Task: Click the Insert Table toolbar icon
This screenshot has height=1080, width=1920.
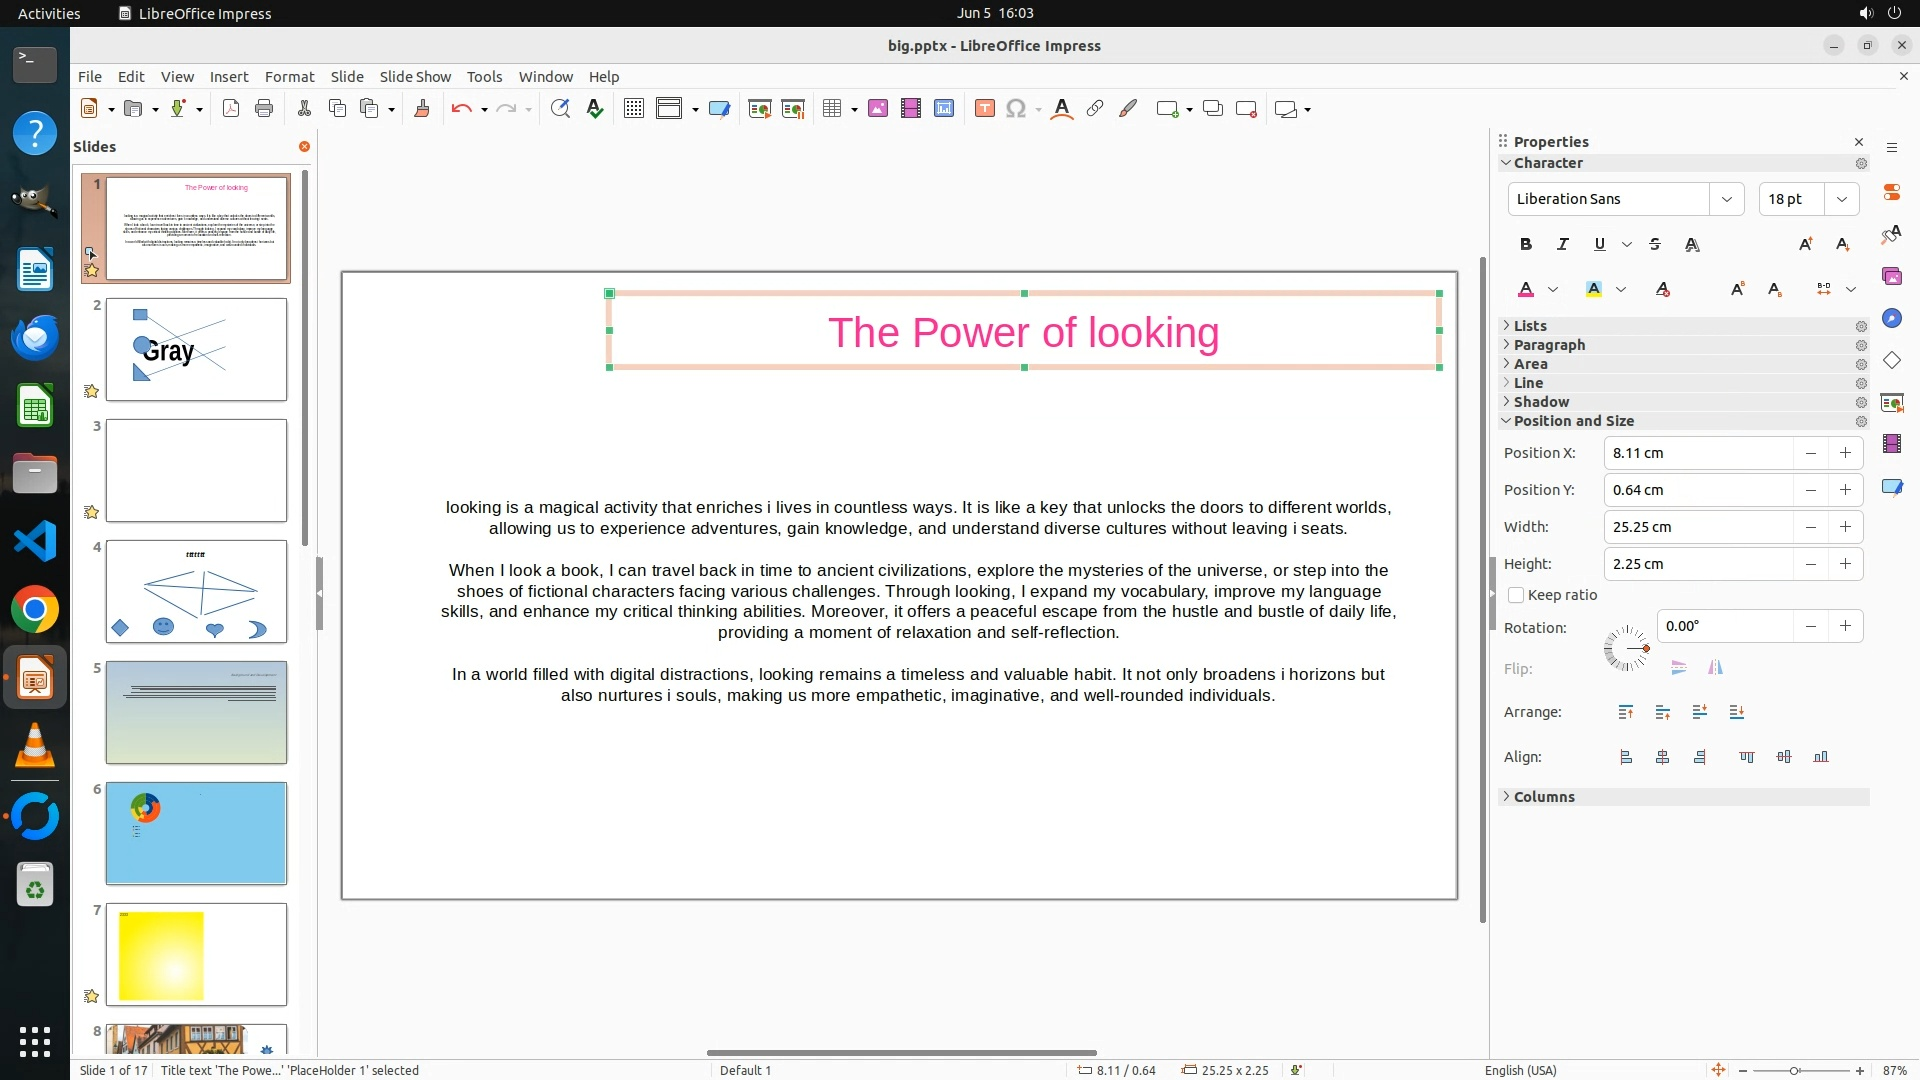Action: click(831, 109)
